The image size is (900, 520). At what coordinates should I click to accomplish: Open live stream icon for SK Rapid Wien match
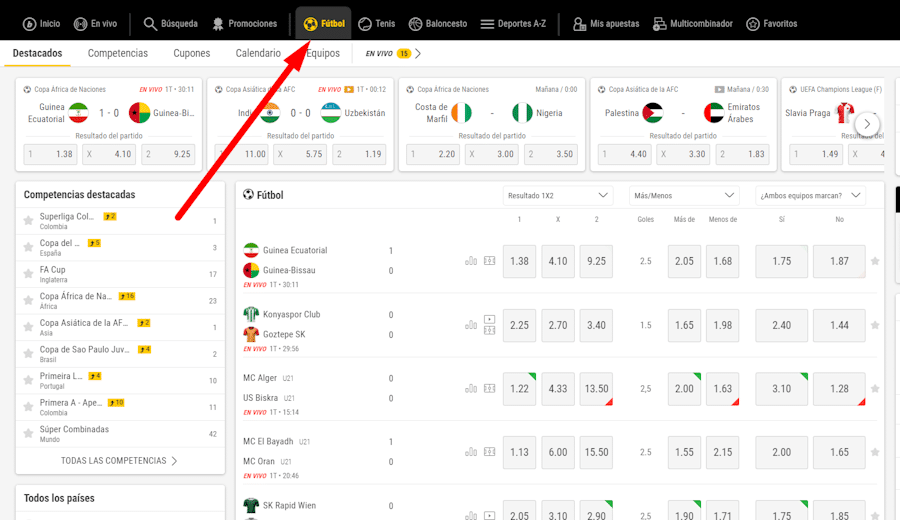pos(490,515)
